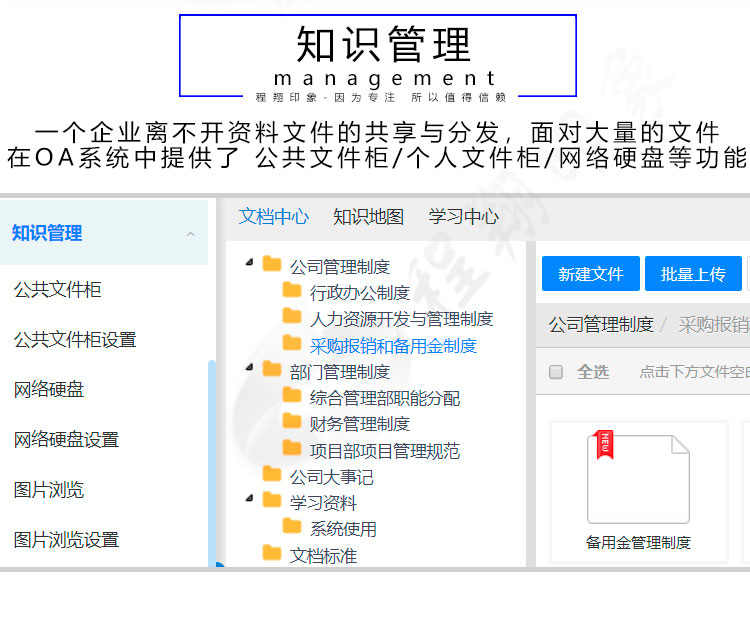Select the 项目部项目管理规范 tree label
The height and width of the screenshot is (623, 750).
click(385, 451)
